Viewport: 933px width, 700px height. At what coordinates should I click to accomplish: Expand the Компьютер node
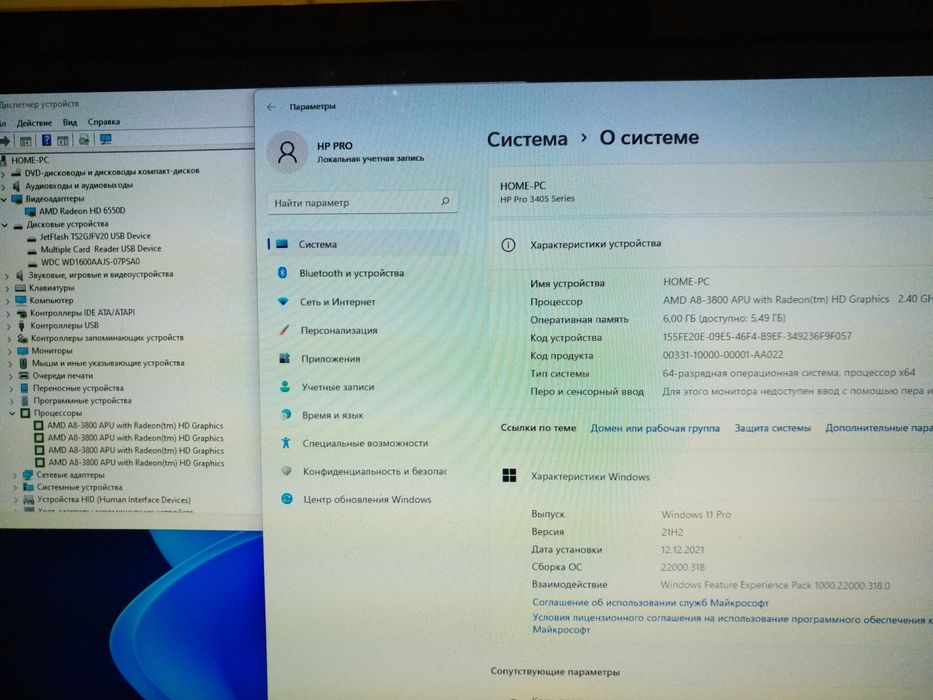coord(8,301)
